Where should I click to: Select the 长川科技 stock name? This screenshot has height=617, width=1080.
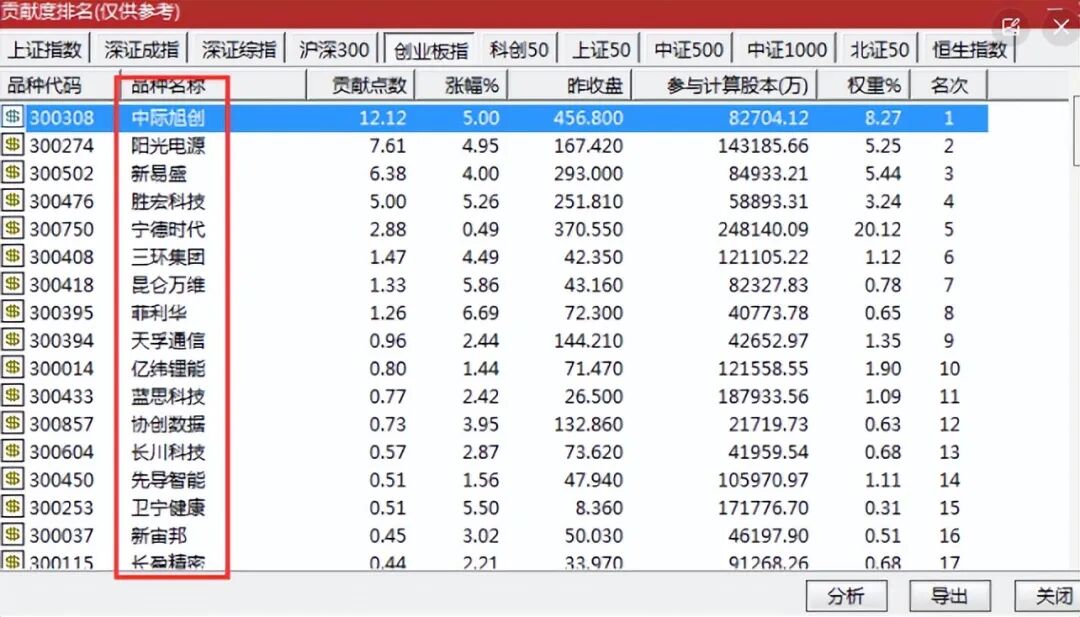(168, 452)
